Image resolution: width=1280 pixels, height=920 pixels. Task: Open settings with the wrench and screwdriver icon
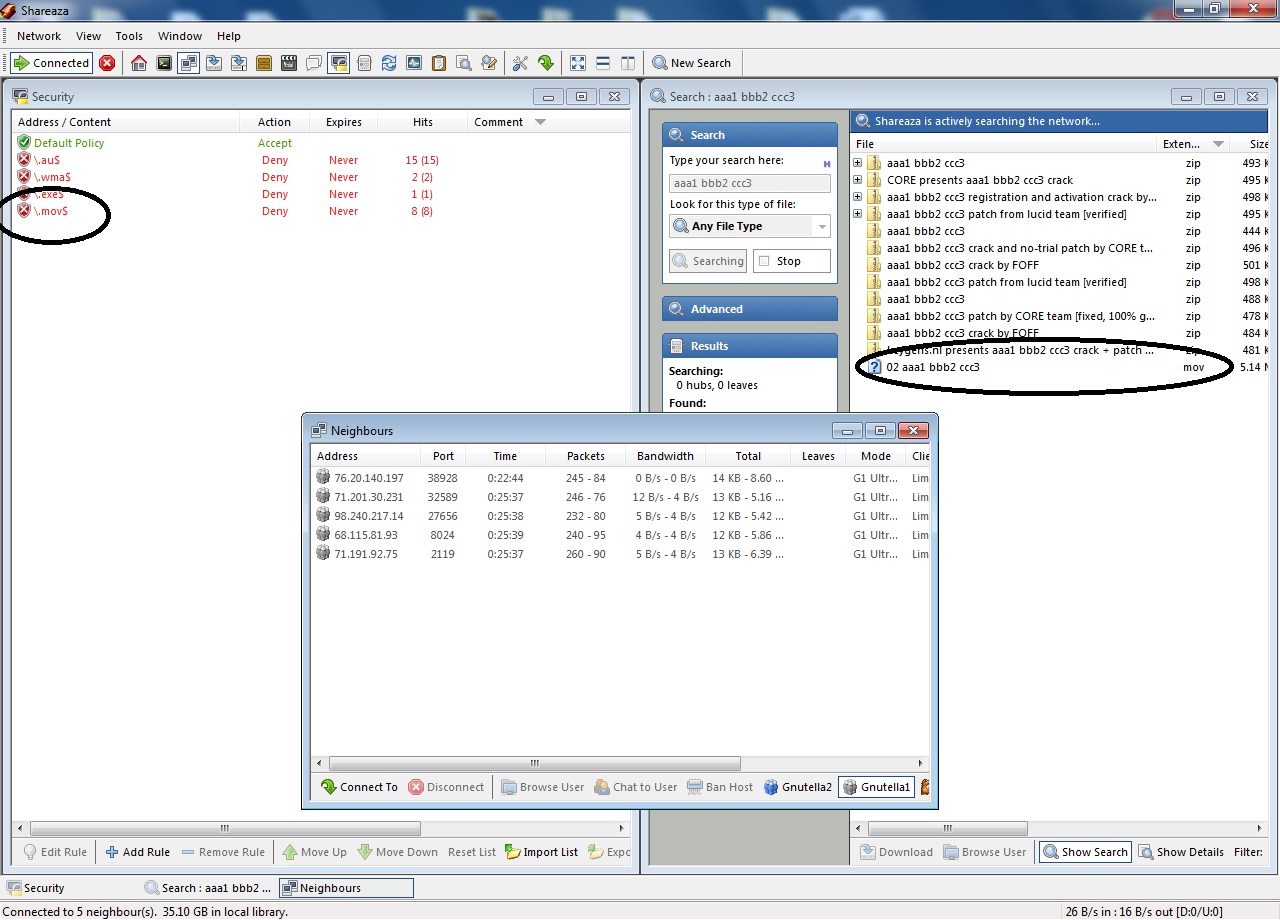click(x=520, y=63)
